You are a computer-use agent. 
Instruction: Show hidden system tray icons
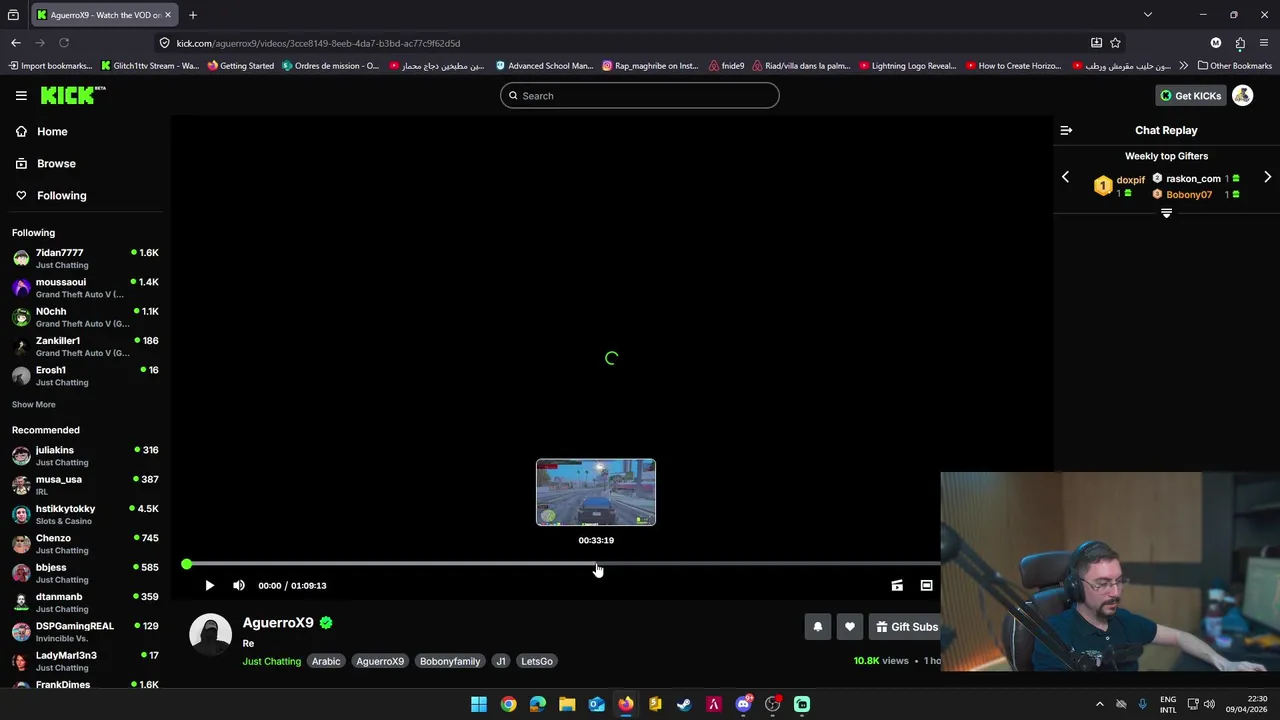click(1099, 704)
